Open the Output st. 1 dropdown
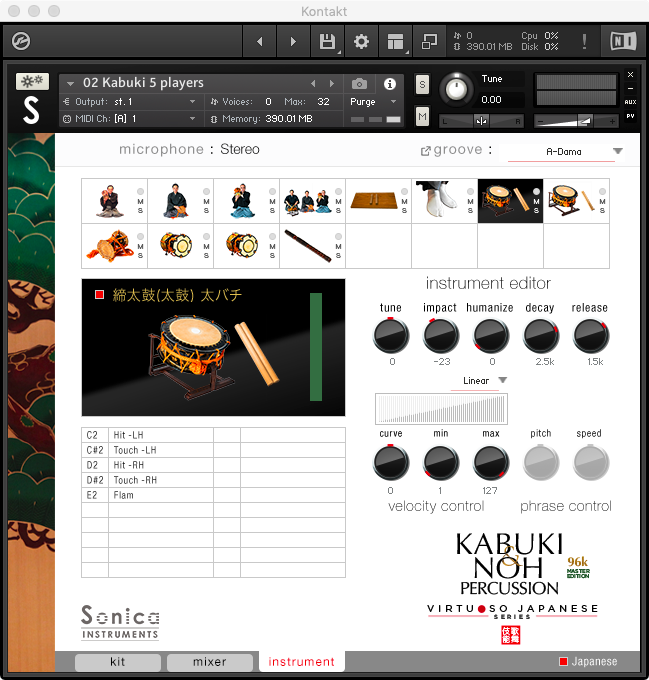The width and height of the screenshot is (649, 680). [x=129, y=102]
